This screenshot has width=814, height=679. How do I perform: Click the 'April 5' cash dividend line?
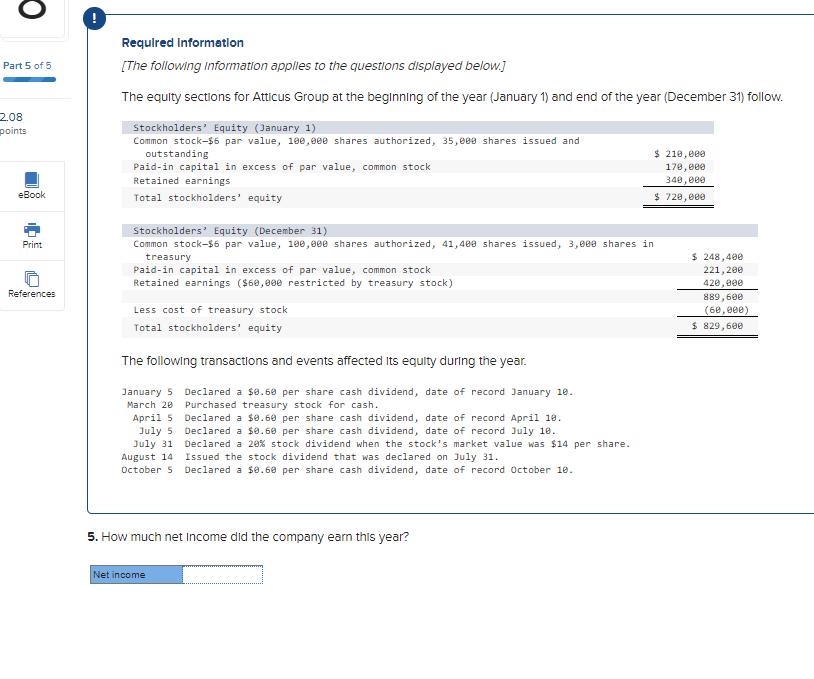pyautogui.click(x=347, y=418)
